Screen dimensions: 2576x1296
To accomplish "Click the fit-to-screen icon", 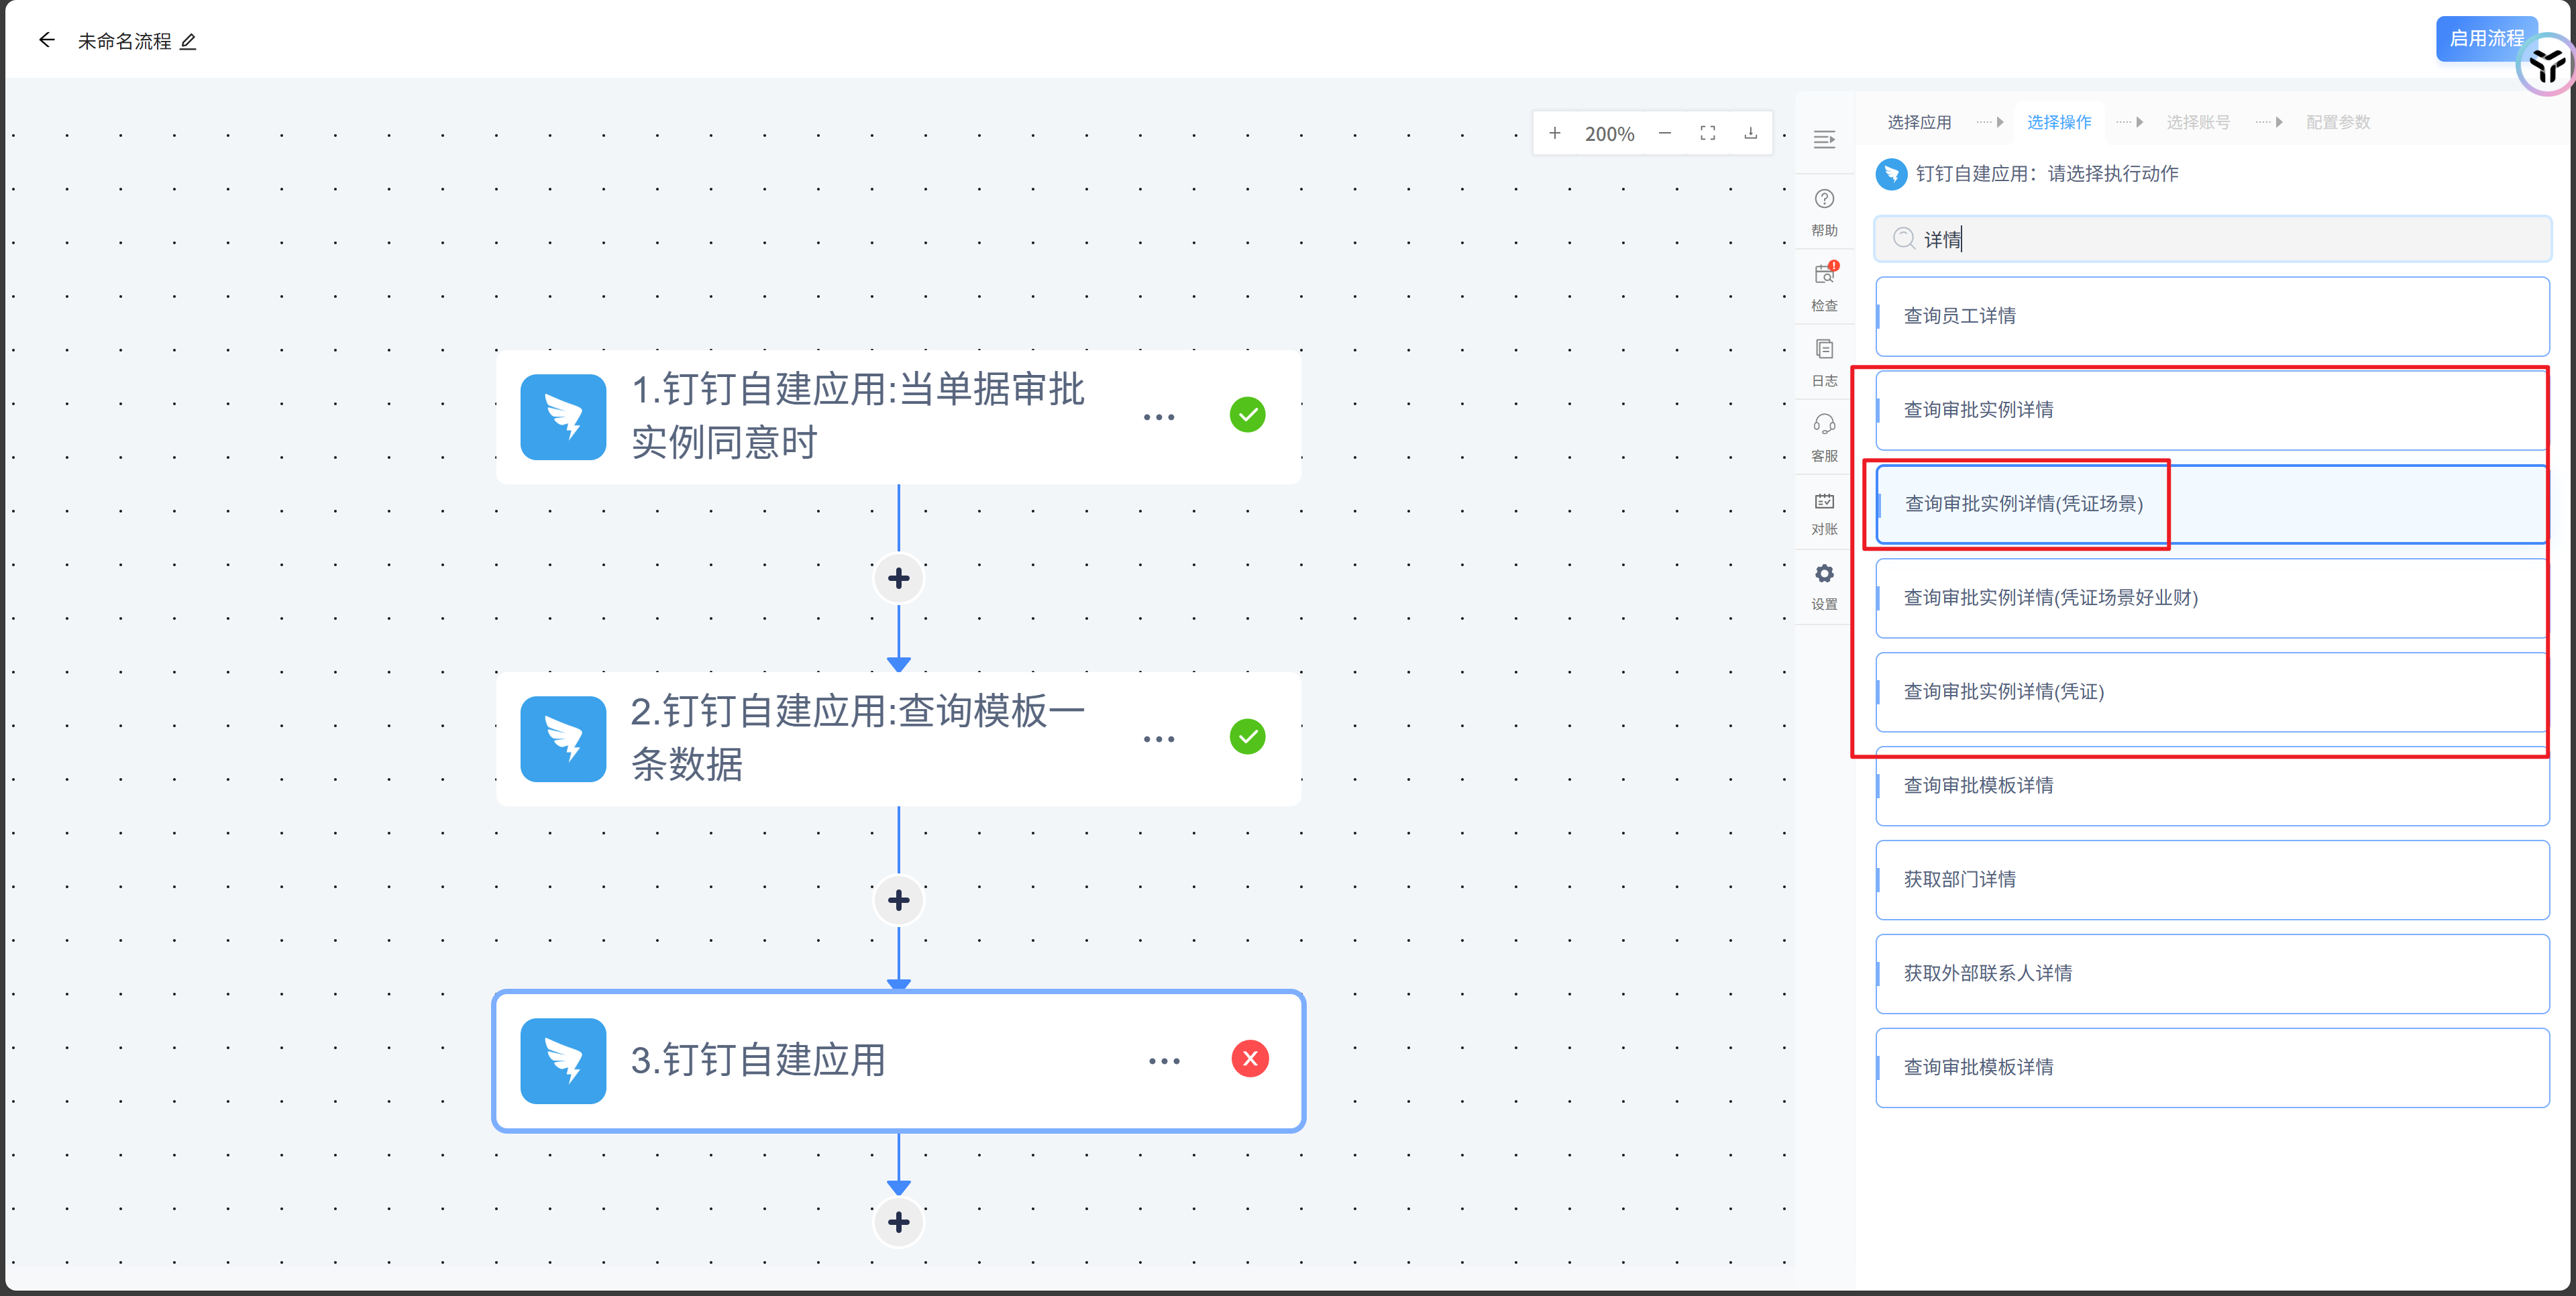I will click(1708, 133).
